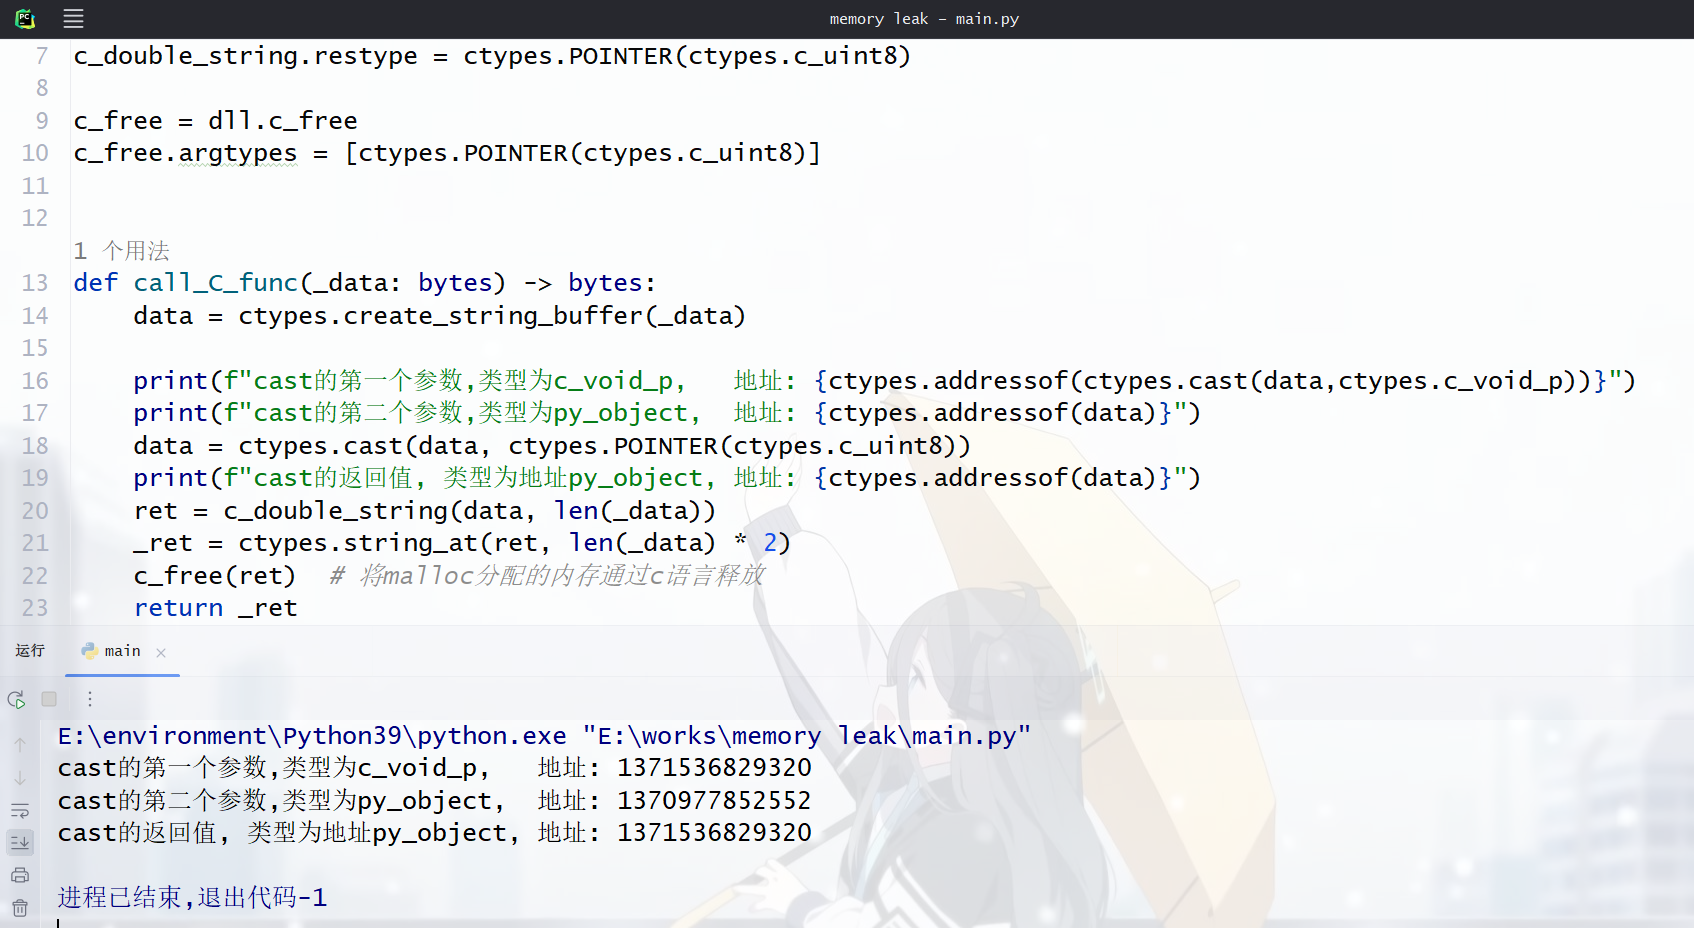Rerun the main script
Image resolution: width=1694 pixels, height=928 pixels.
(16, 699)
